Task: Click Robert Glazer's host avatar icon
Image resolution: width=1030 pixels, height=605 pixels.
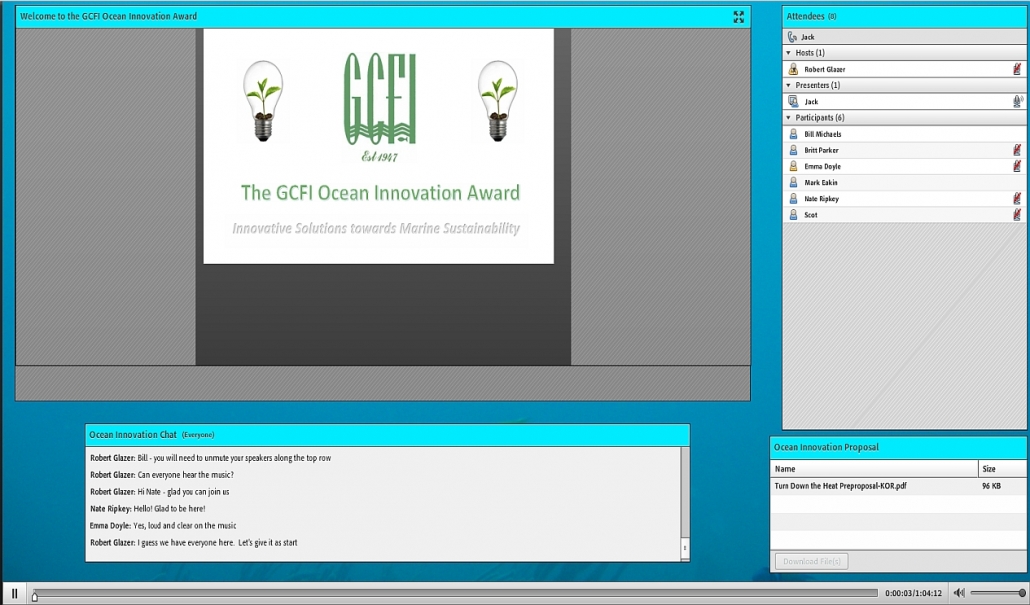Action: click(x=793, y=69)
